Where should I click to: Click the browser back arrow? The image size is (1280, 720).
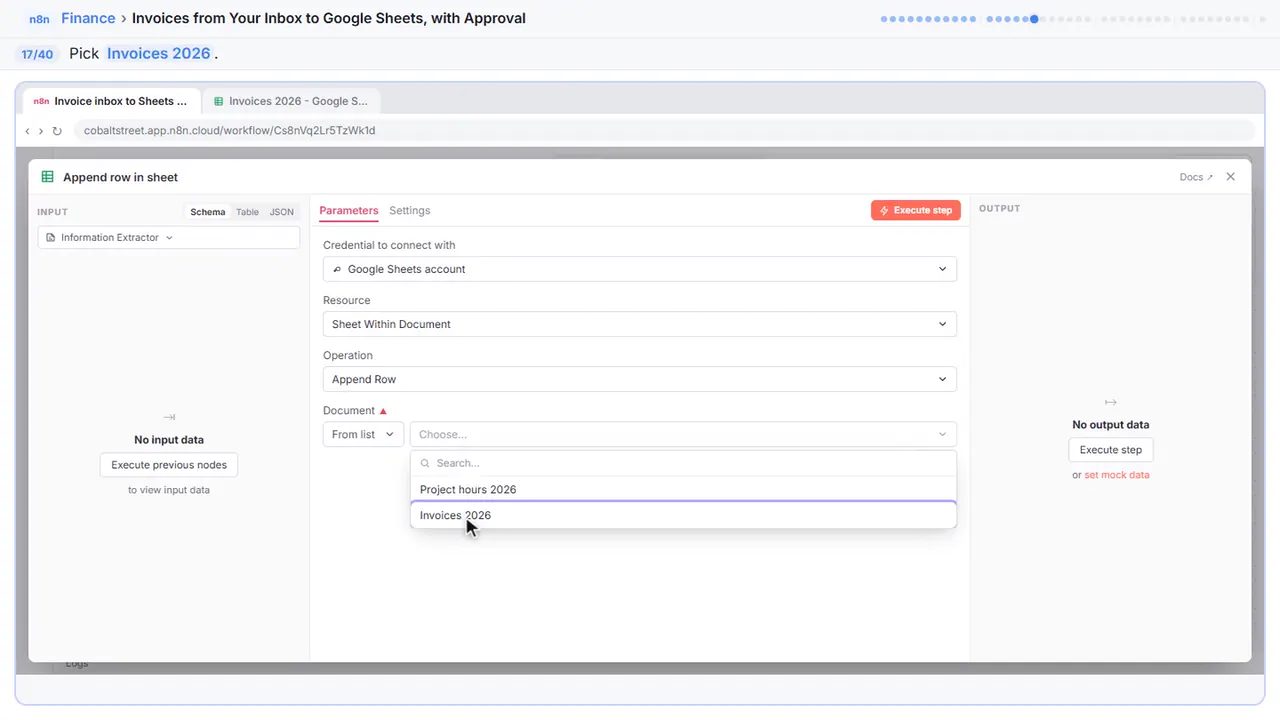pyautogui.click(x=28, y=131)
